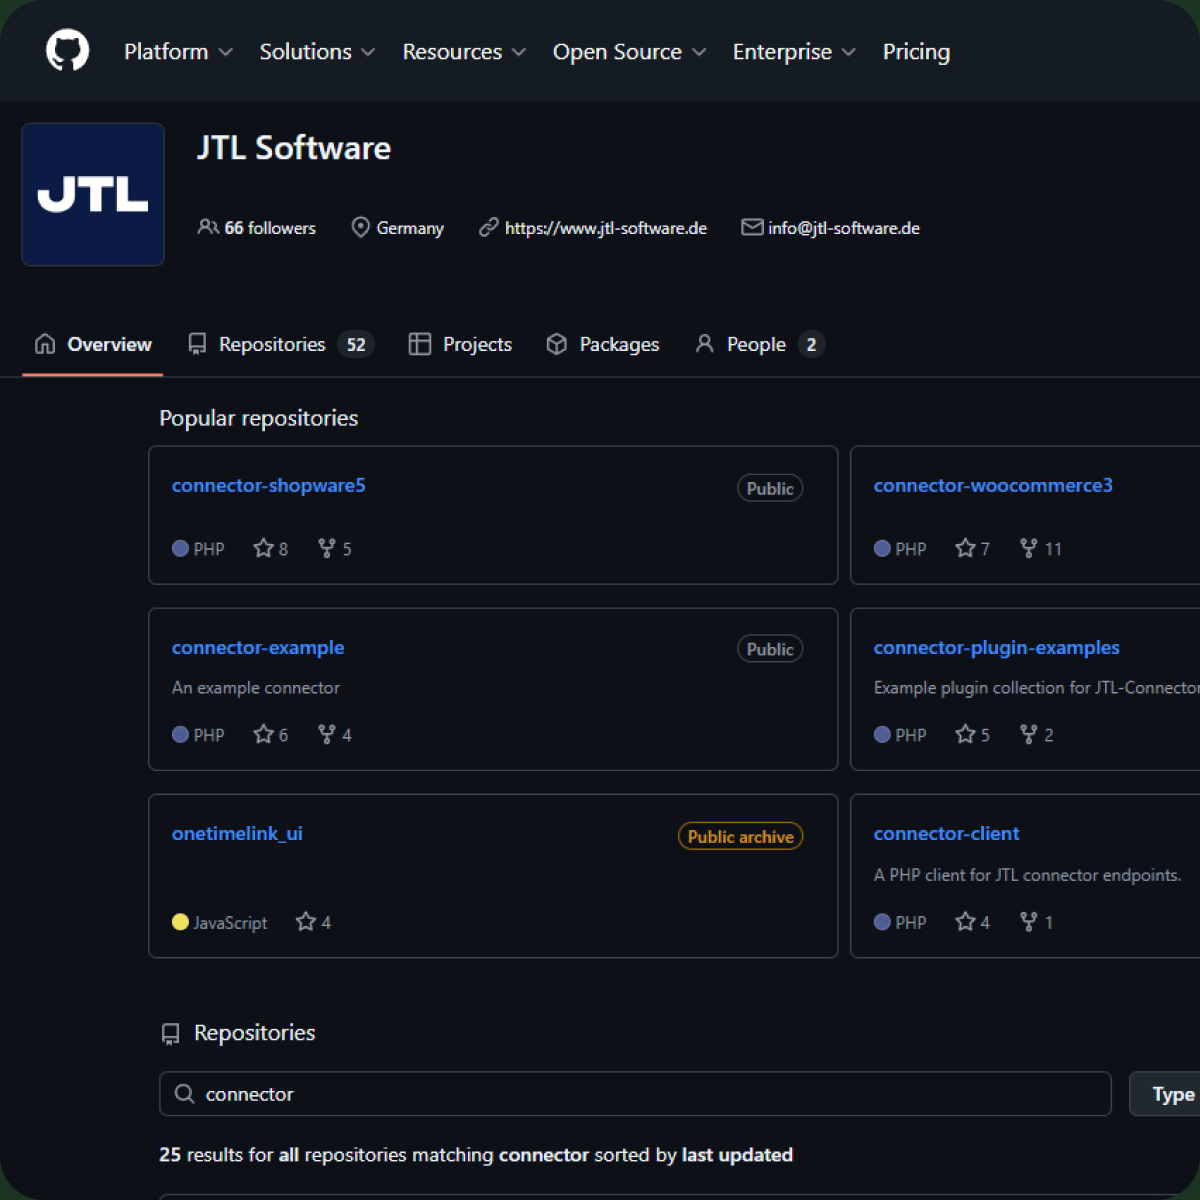View stargazers of connector-shopware5

pyautogui.click(x=271, y=548)
